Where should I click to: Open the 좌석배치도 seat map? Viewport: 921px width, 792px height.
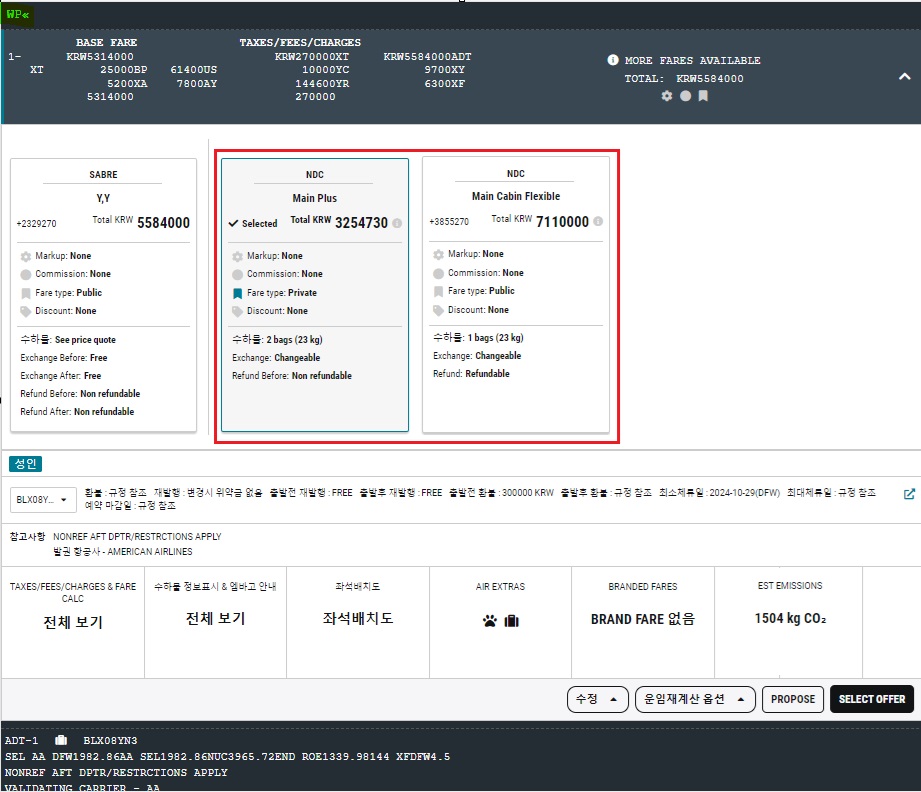(358, 618)
